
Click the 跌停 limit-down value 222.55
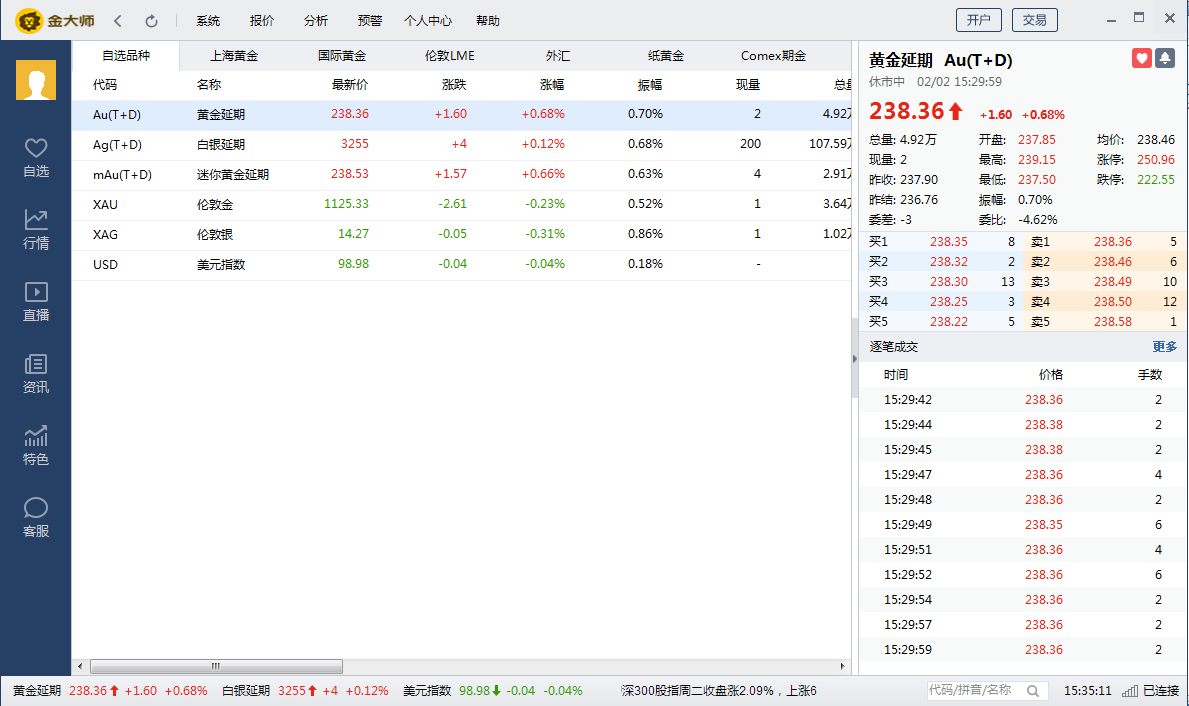click(1156, 180)
